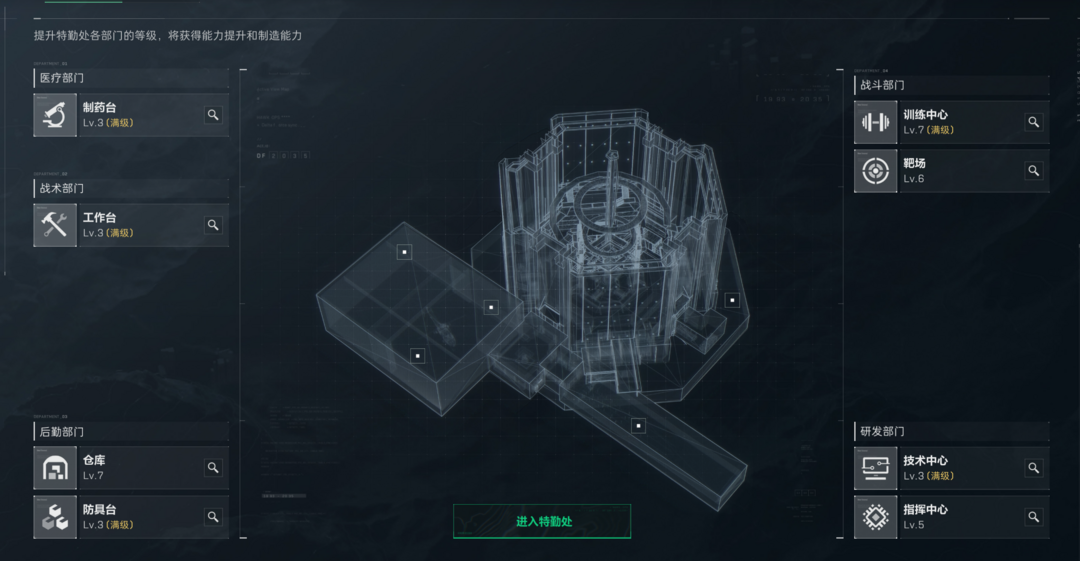Click the 制药台 microscope icon
Screen dimensions: 1080x561
point(55,115)
